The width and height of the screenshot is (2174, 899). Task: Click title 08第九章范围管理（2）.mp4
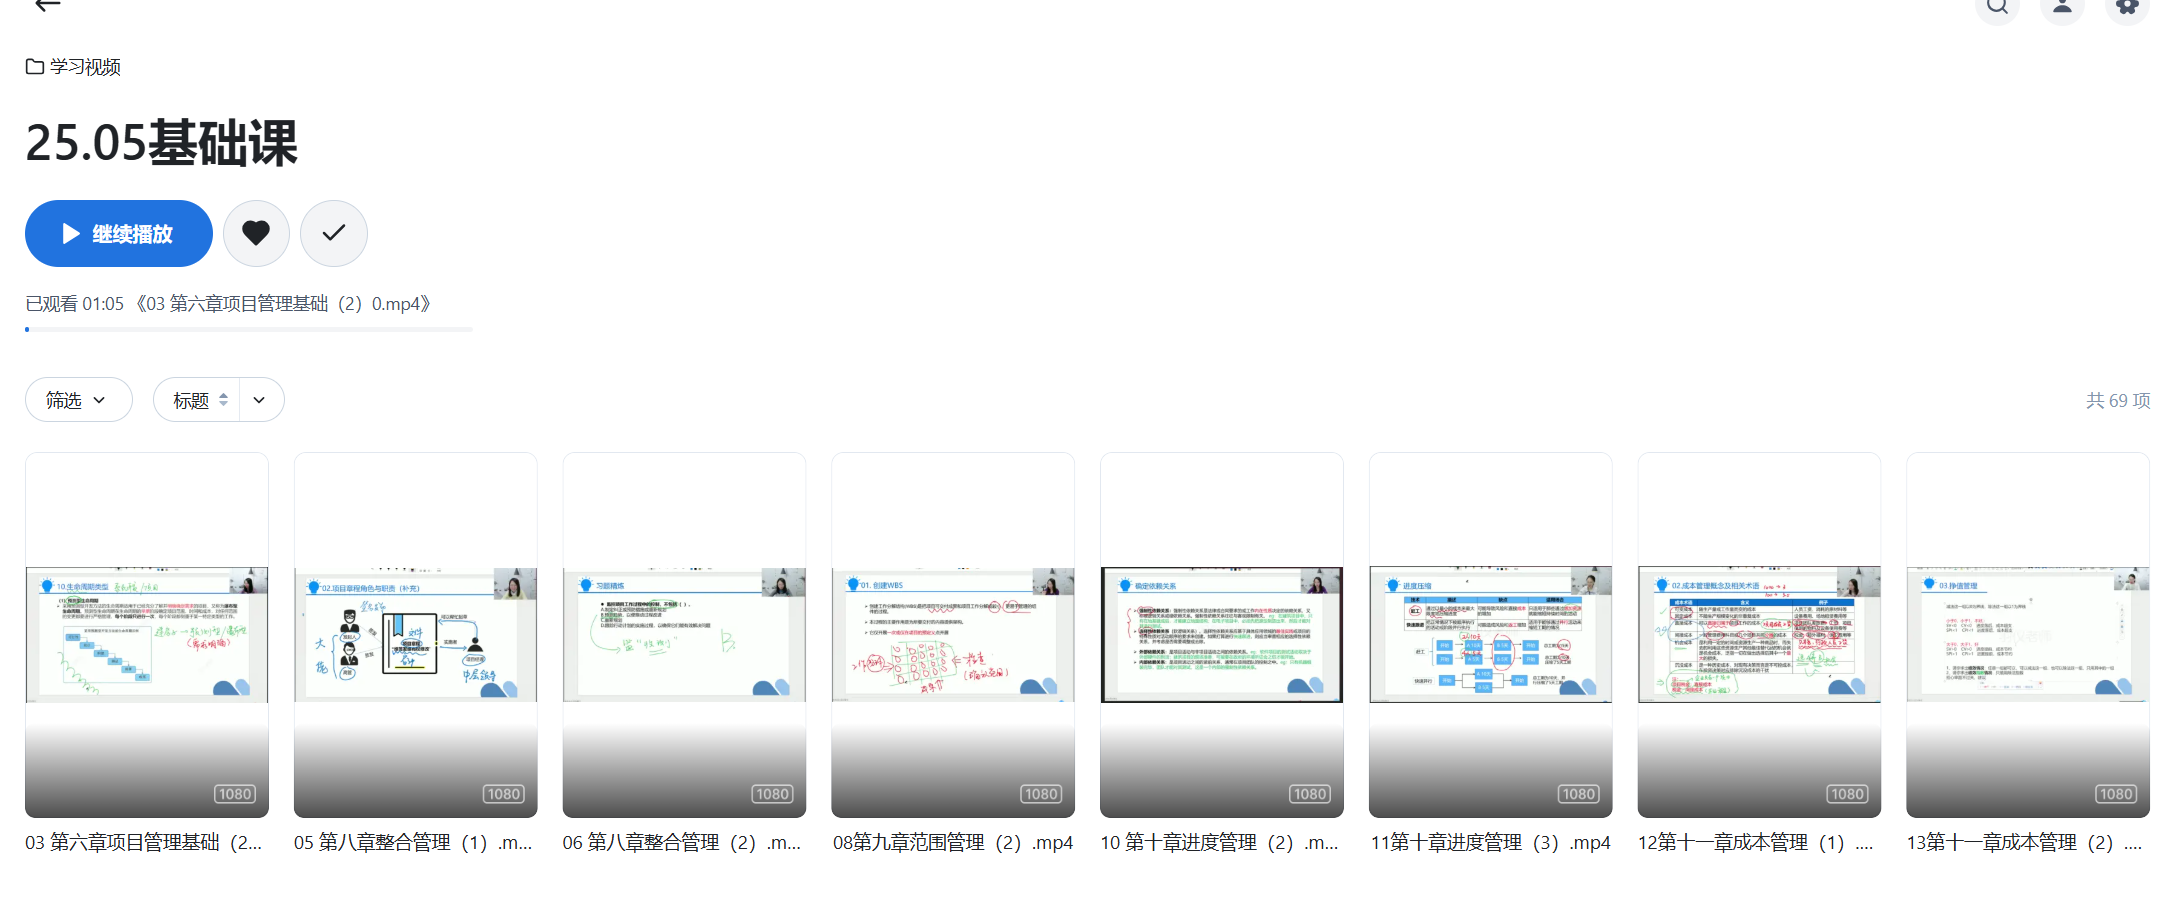[x=953, y=843]
